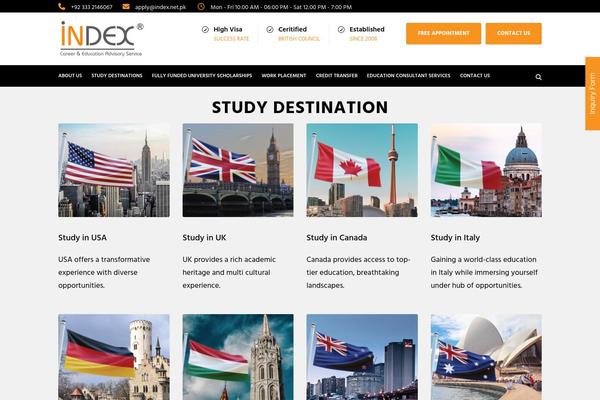Click the Study in Canada heading
The image size is (600, 400).
[x=337, y=238]
